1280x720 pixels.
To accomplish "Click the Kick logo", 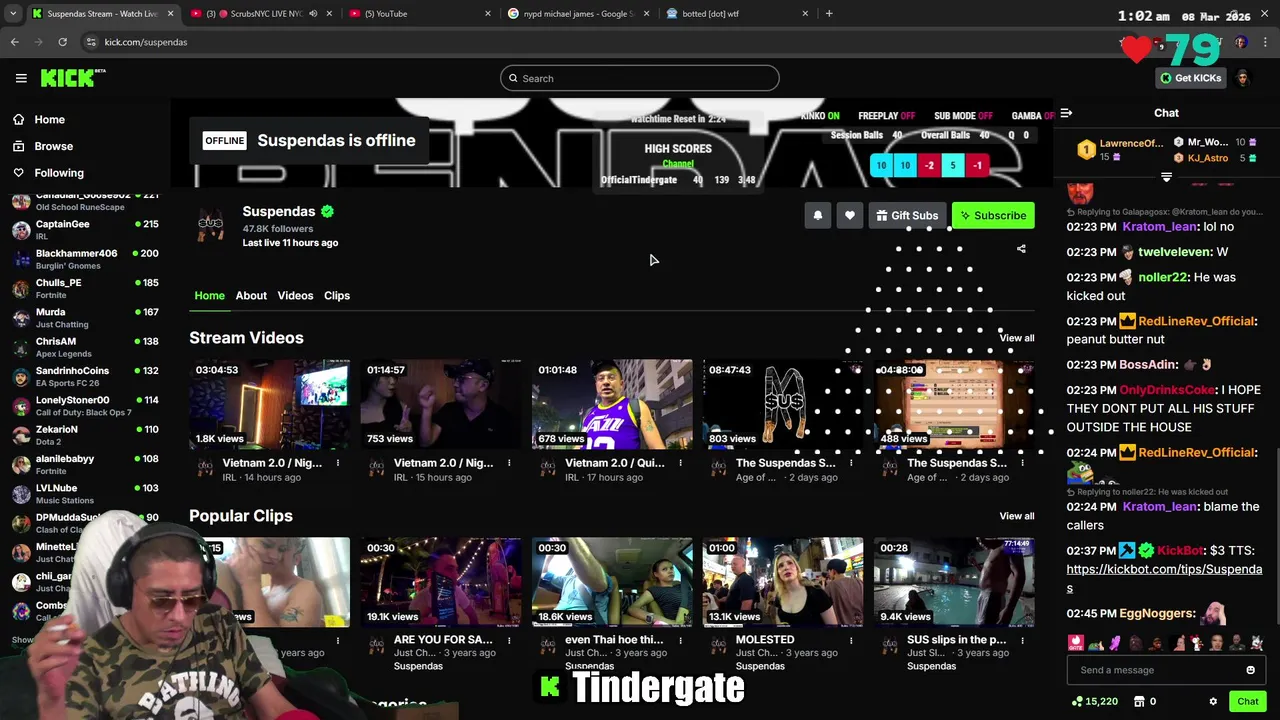I will tap(73, 78).
